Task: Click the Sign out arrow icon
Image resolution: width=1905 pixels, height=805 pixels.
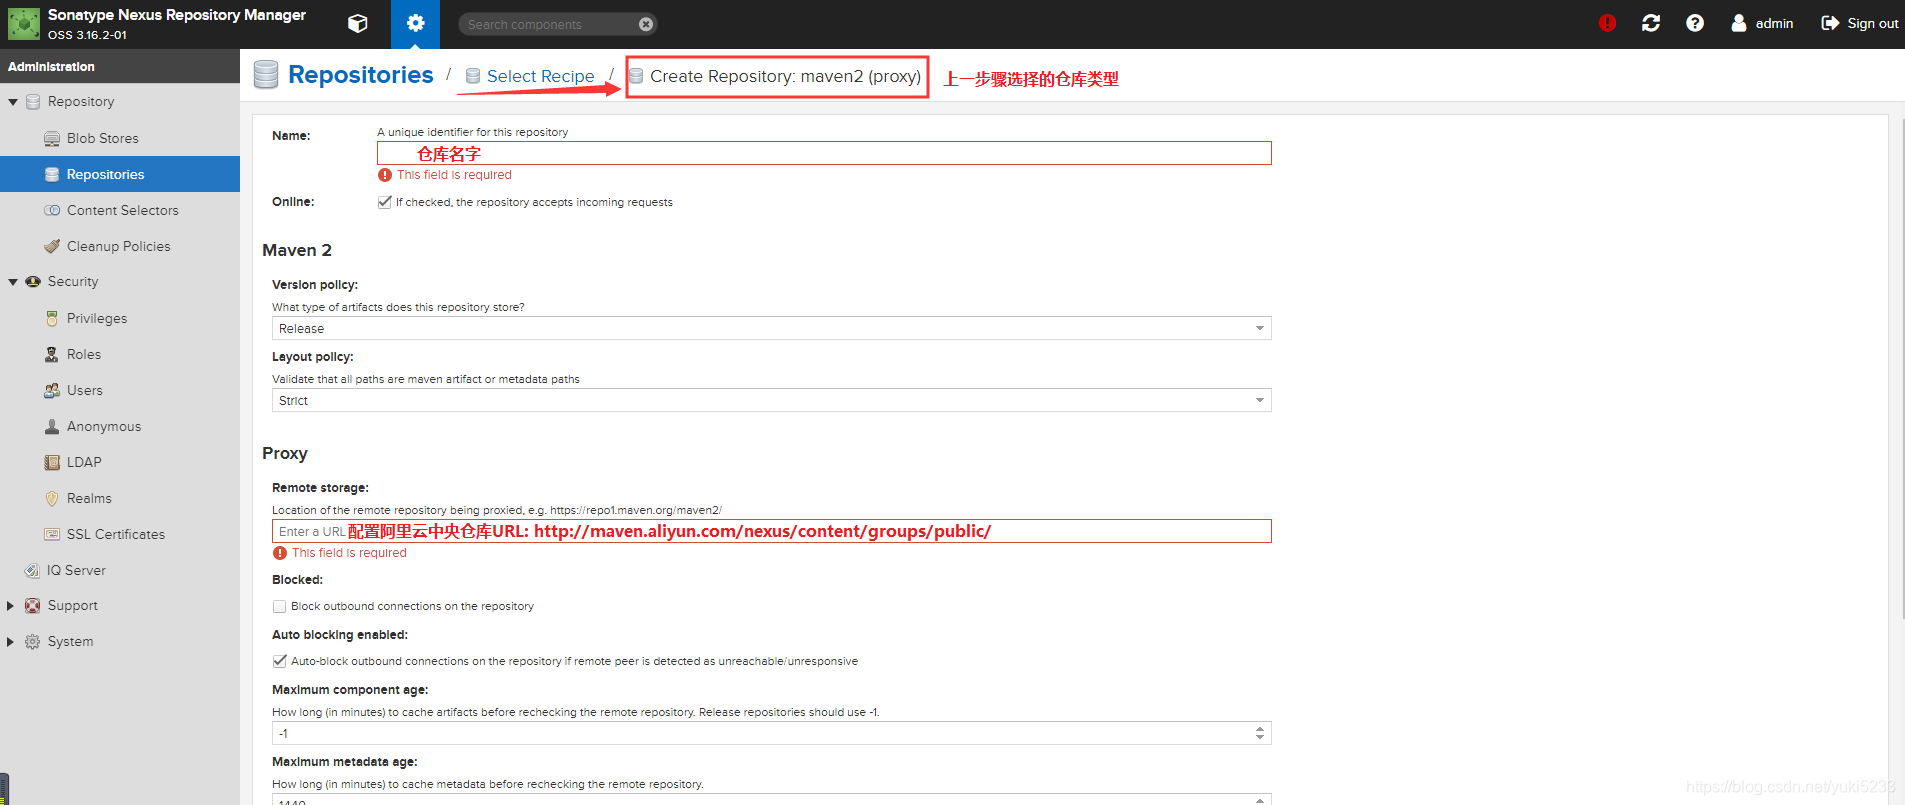Action: pos(1830,23)
